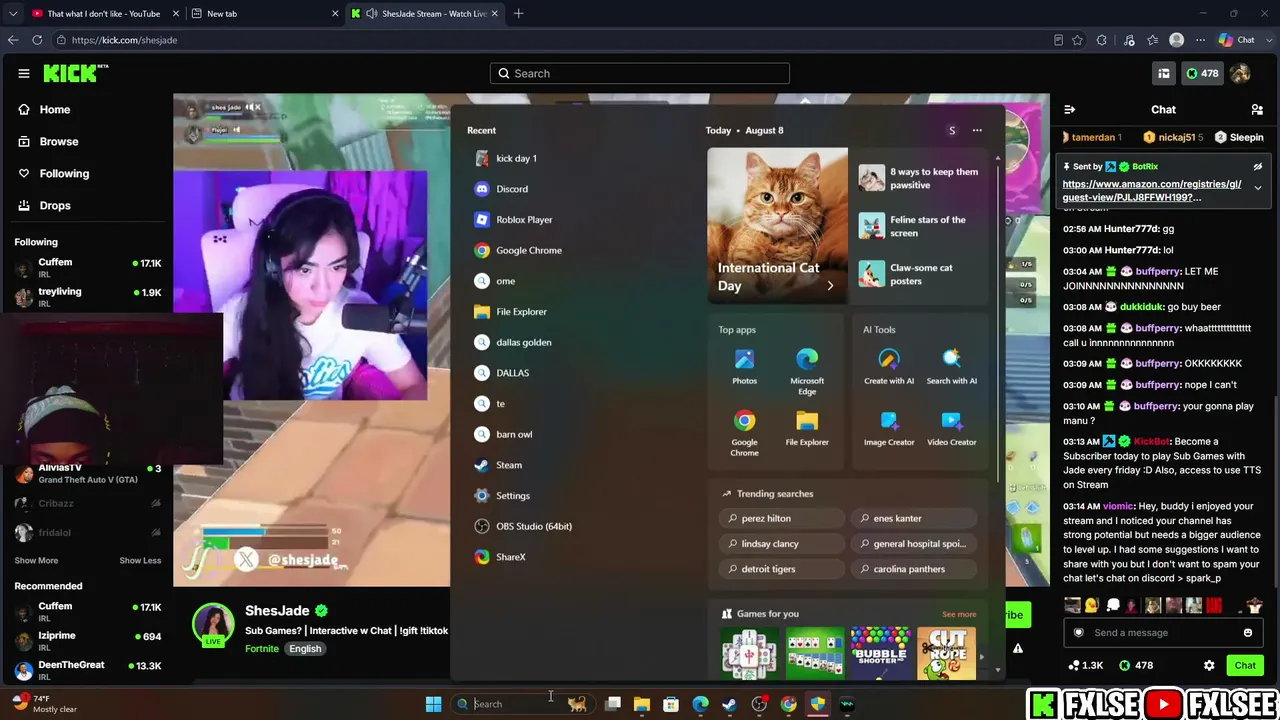
Task: Open the OBS Studio icon on taskbar
Action: click(759, 704)
